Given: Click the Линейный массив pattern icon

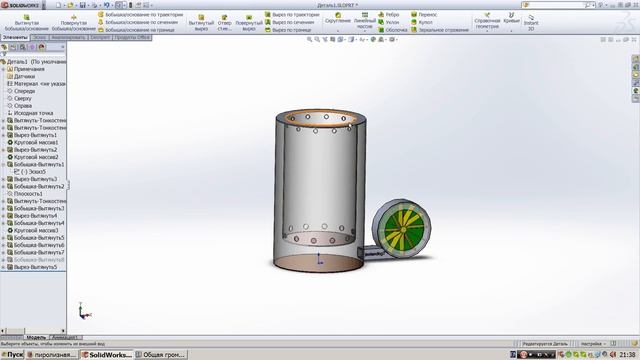Looking at the screenshot, I should 365,15.
